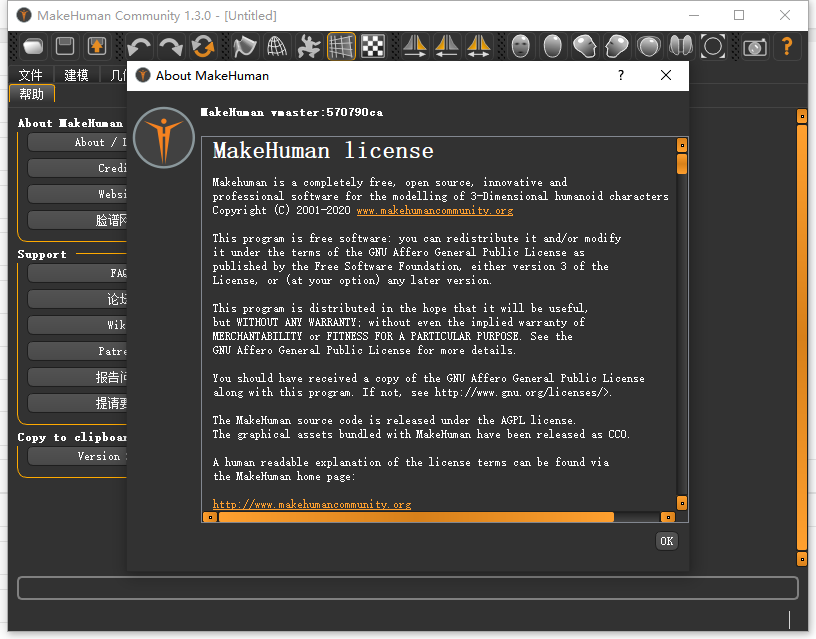Toggle the highlighted grid icon
This screenshot has width=816, height=639.
pos(341,46)
